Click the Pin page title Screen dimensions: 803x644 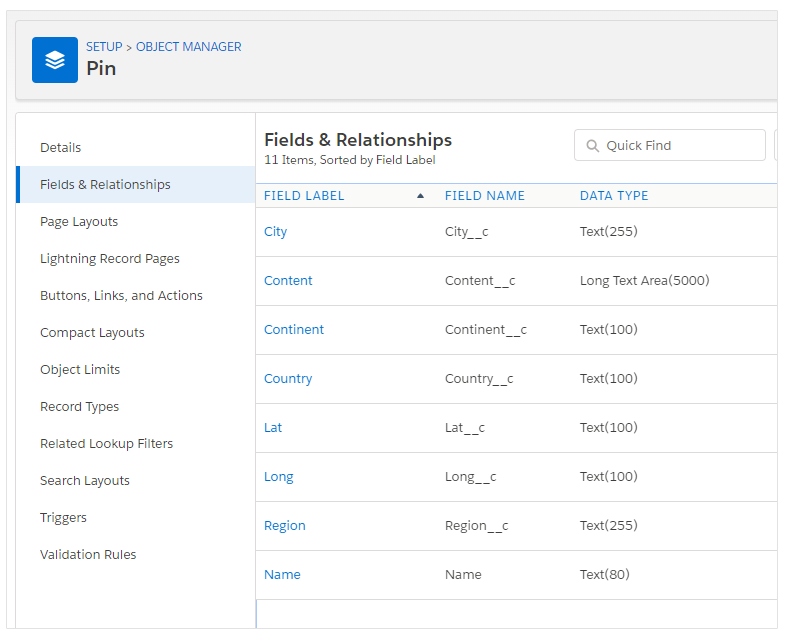[x=101, y=69]
